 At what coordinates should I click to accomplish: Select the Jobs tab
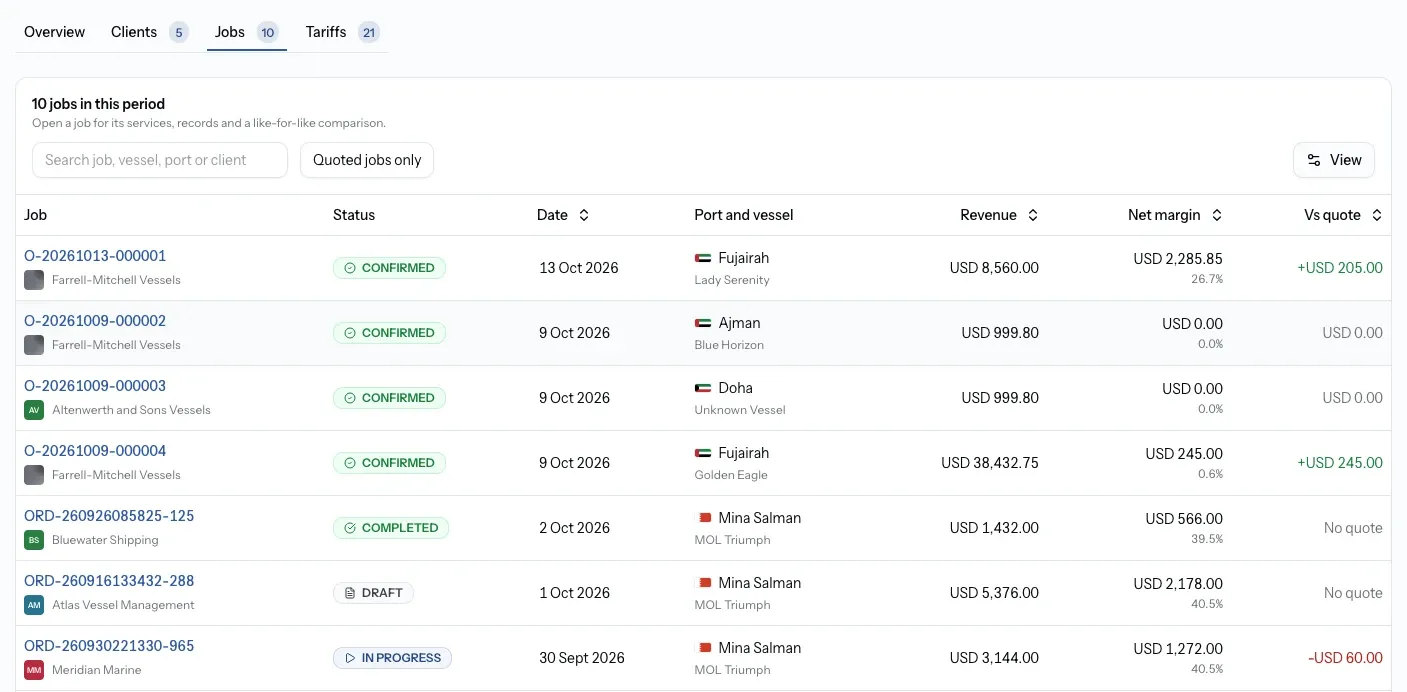coord(247,32)
